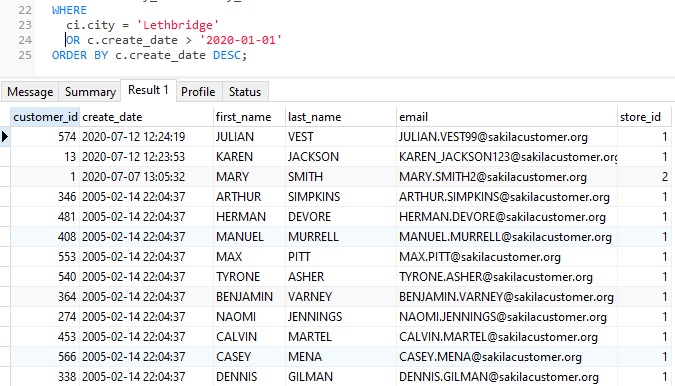The height and width of the screenshot is (386, 675).
Task: Click the '2020-01-01' date literal in query
Action: click(241, 40)
